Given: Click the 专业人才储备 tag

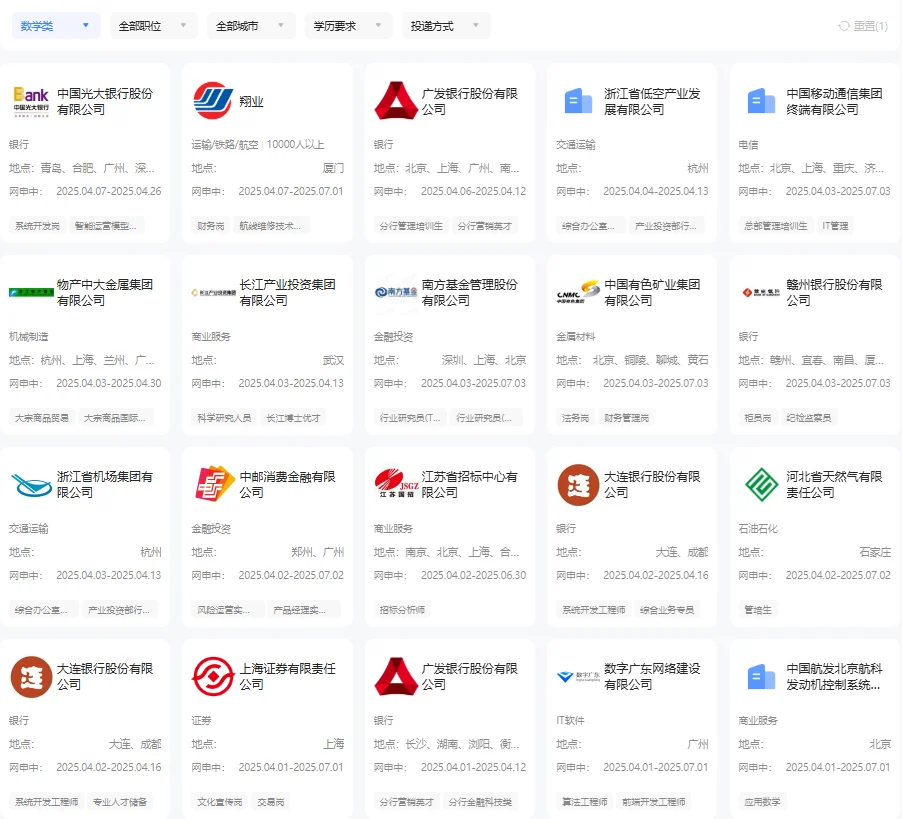Looking at the screenshot, I should [x=120, y=802].
